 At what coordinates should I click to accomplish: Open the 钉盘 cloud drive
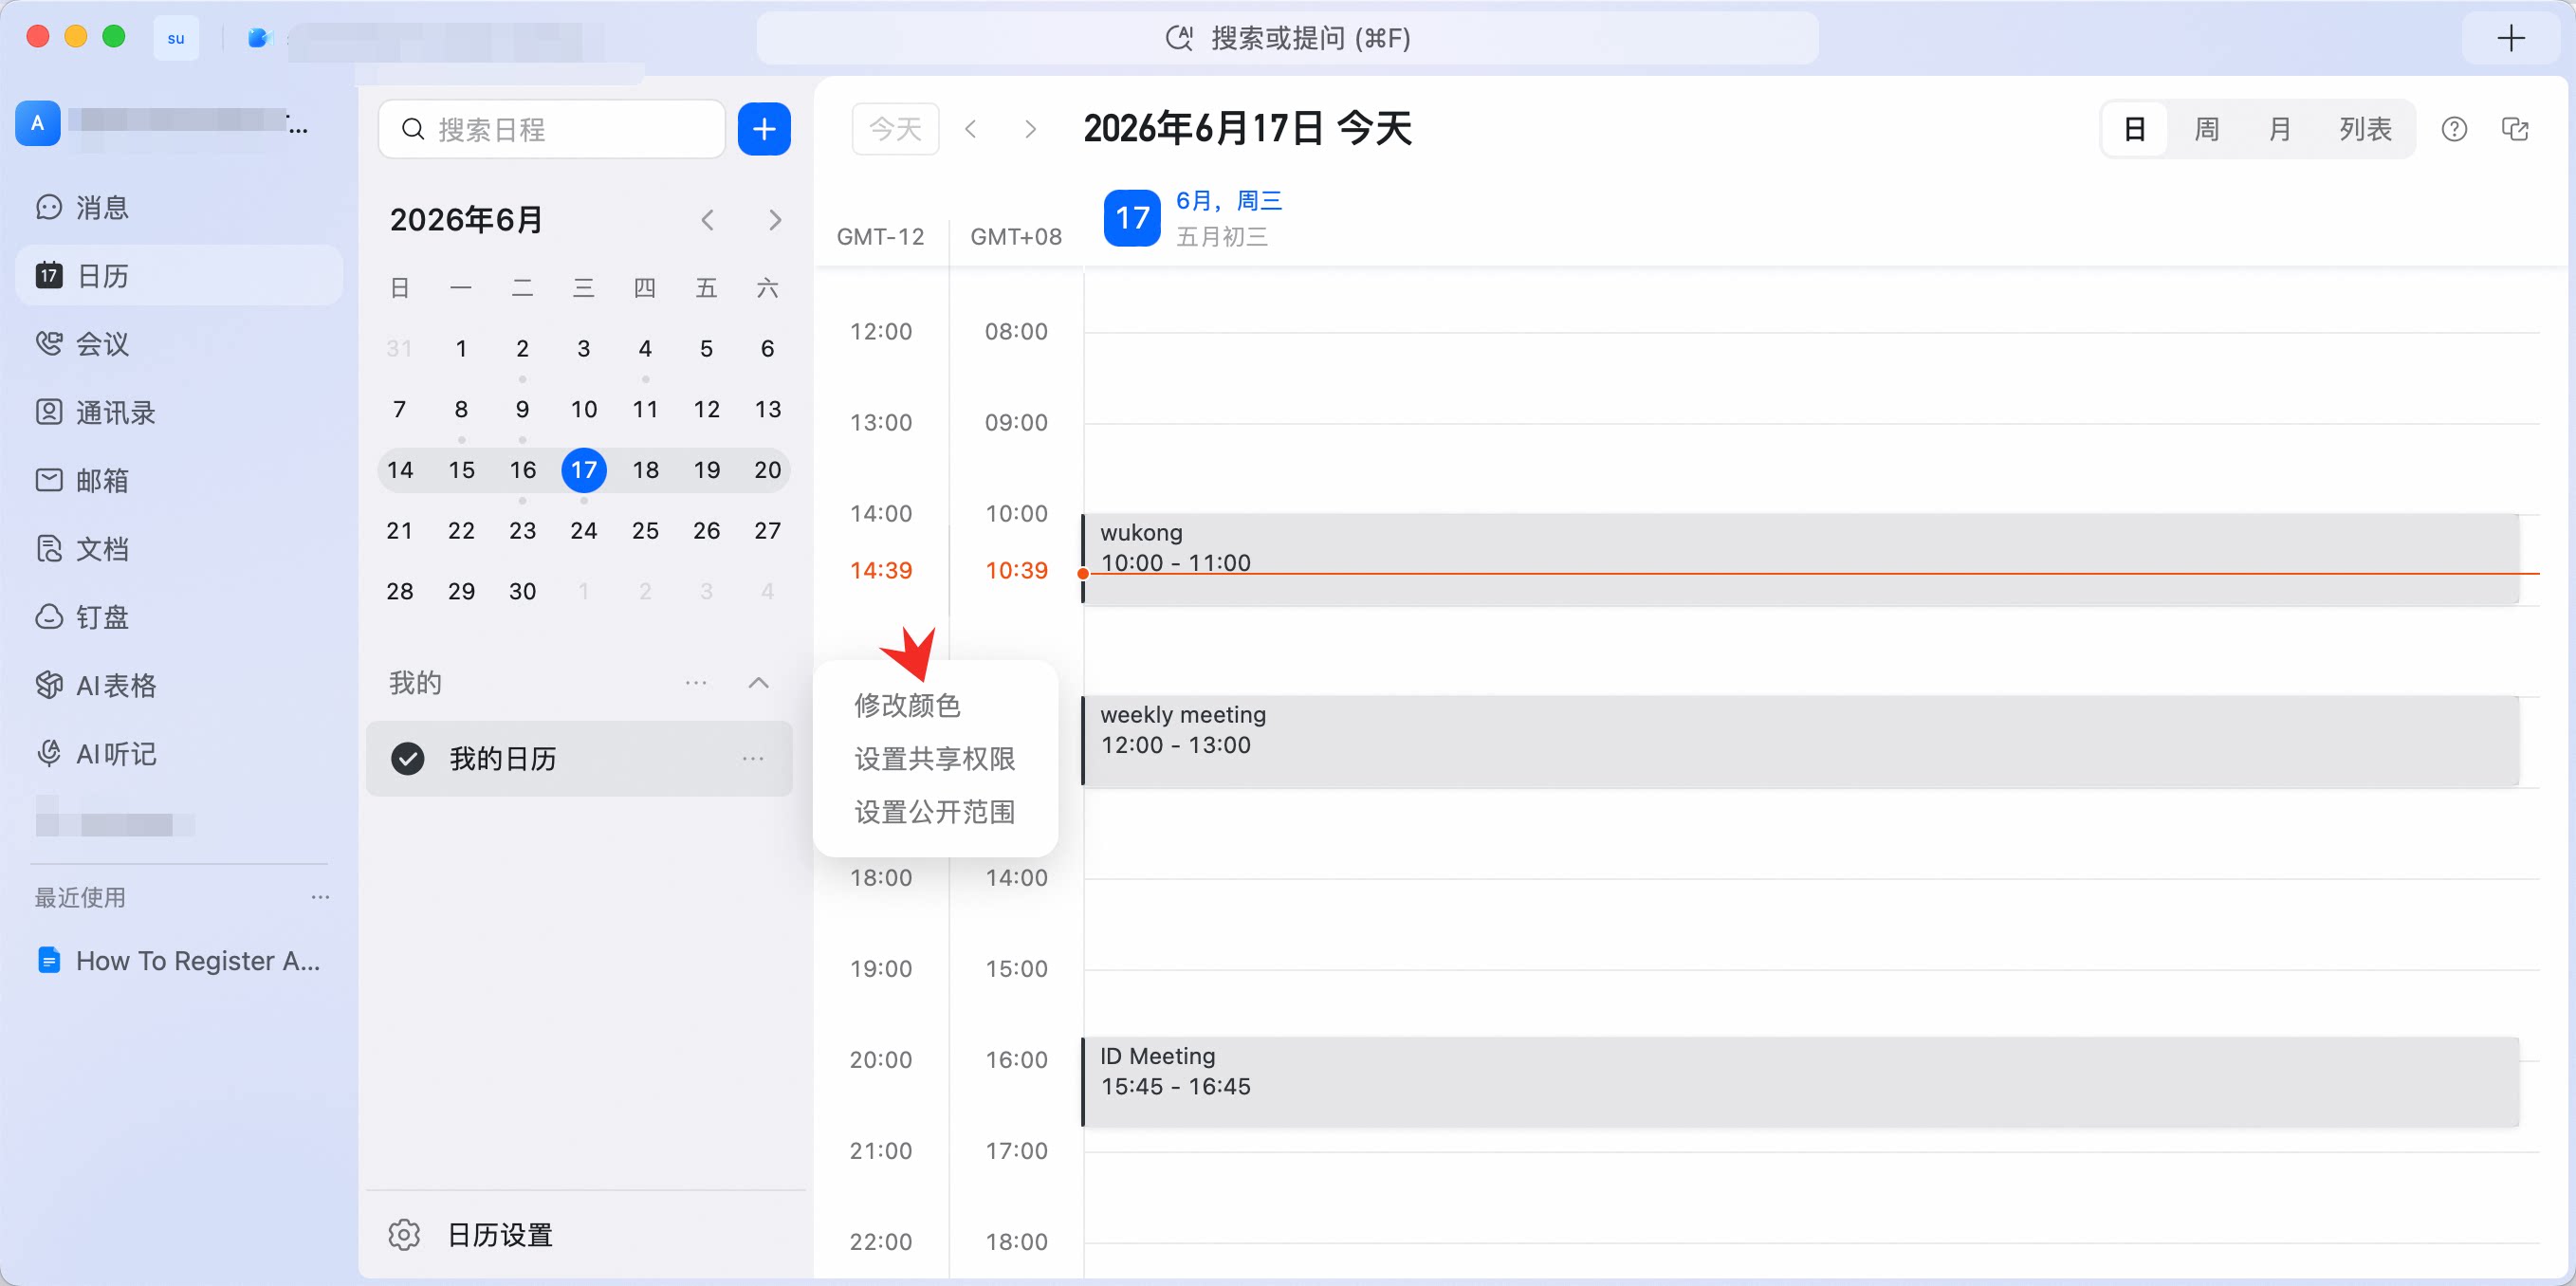(x=84, y=617)
